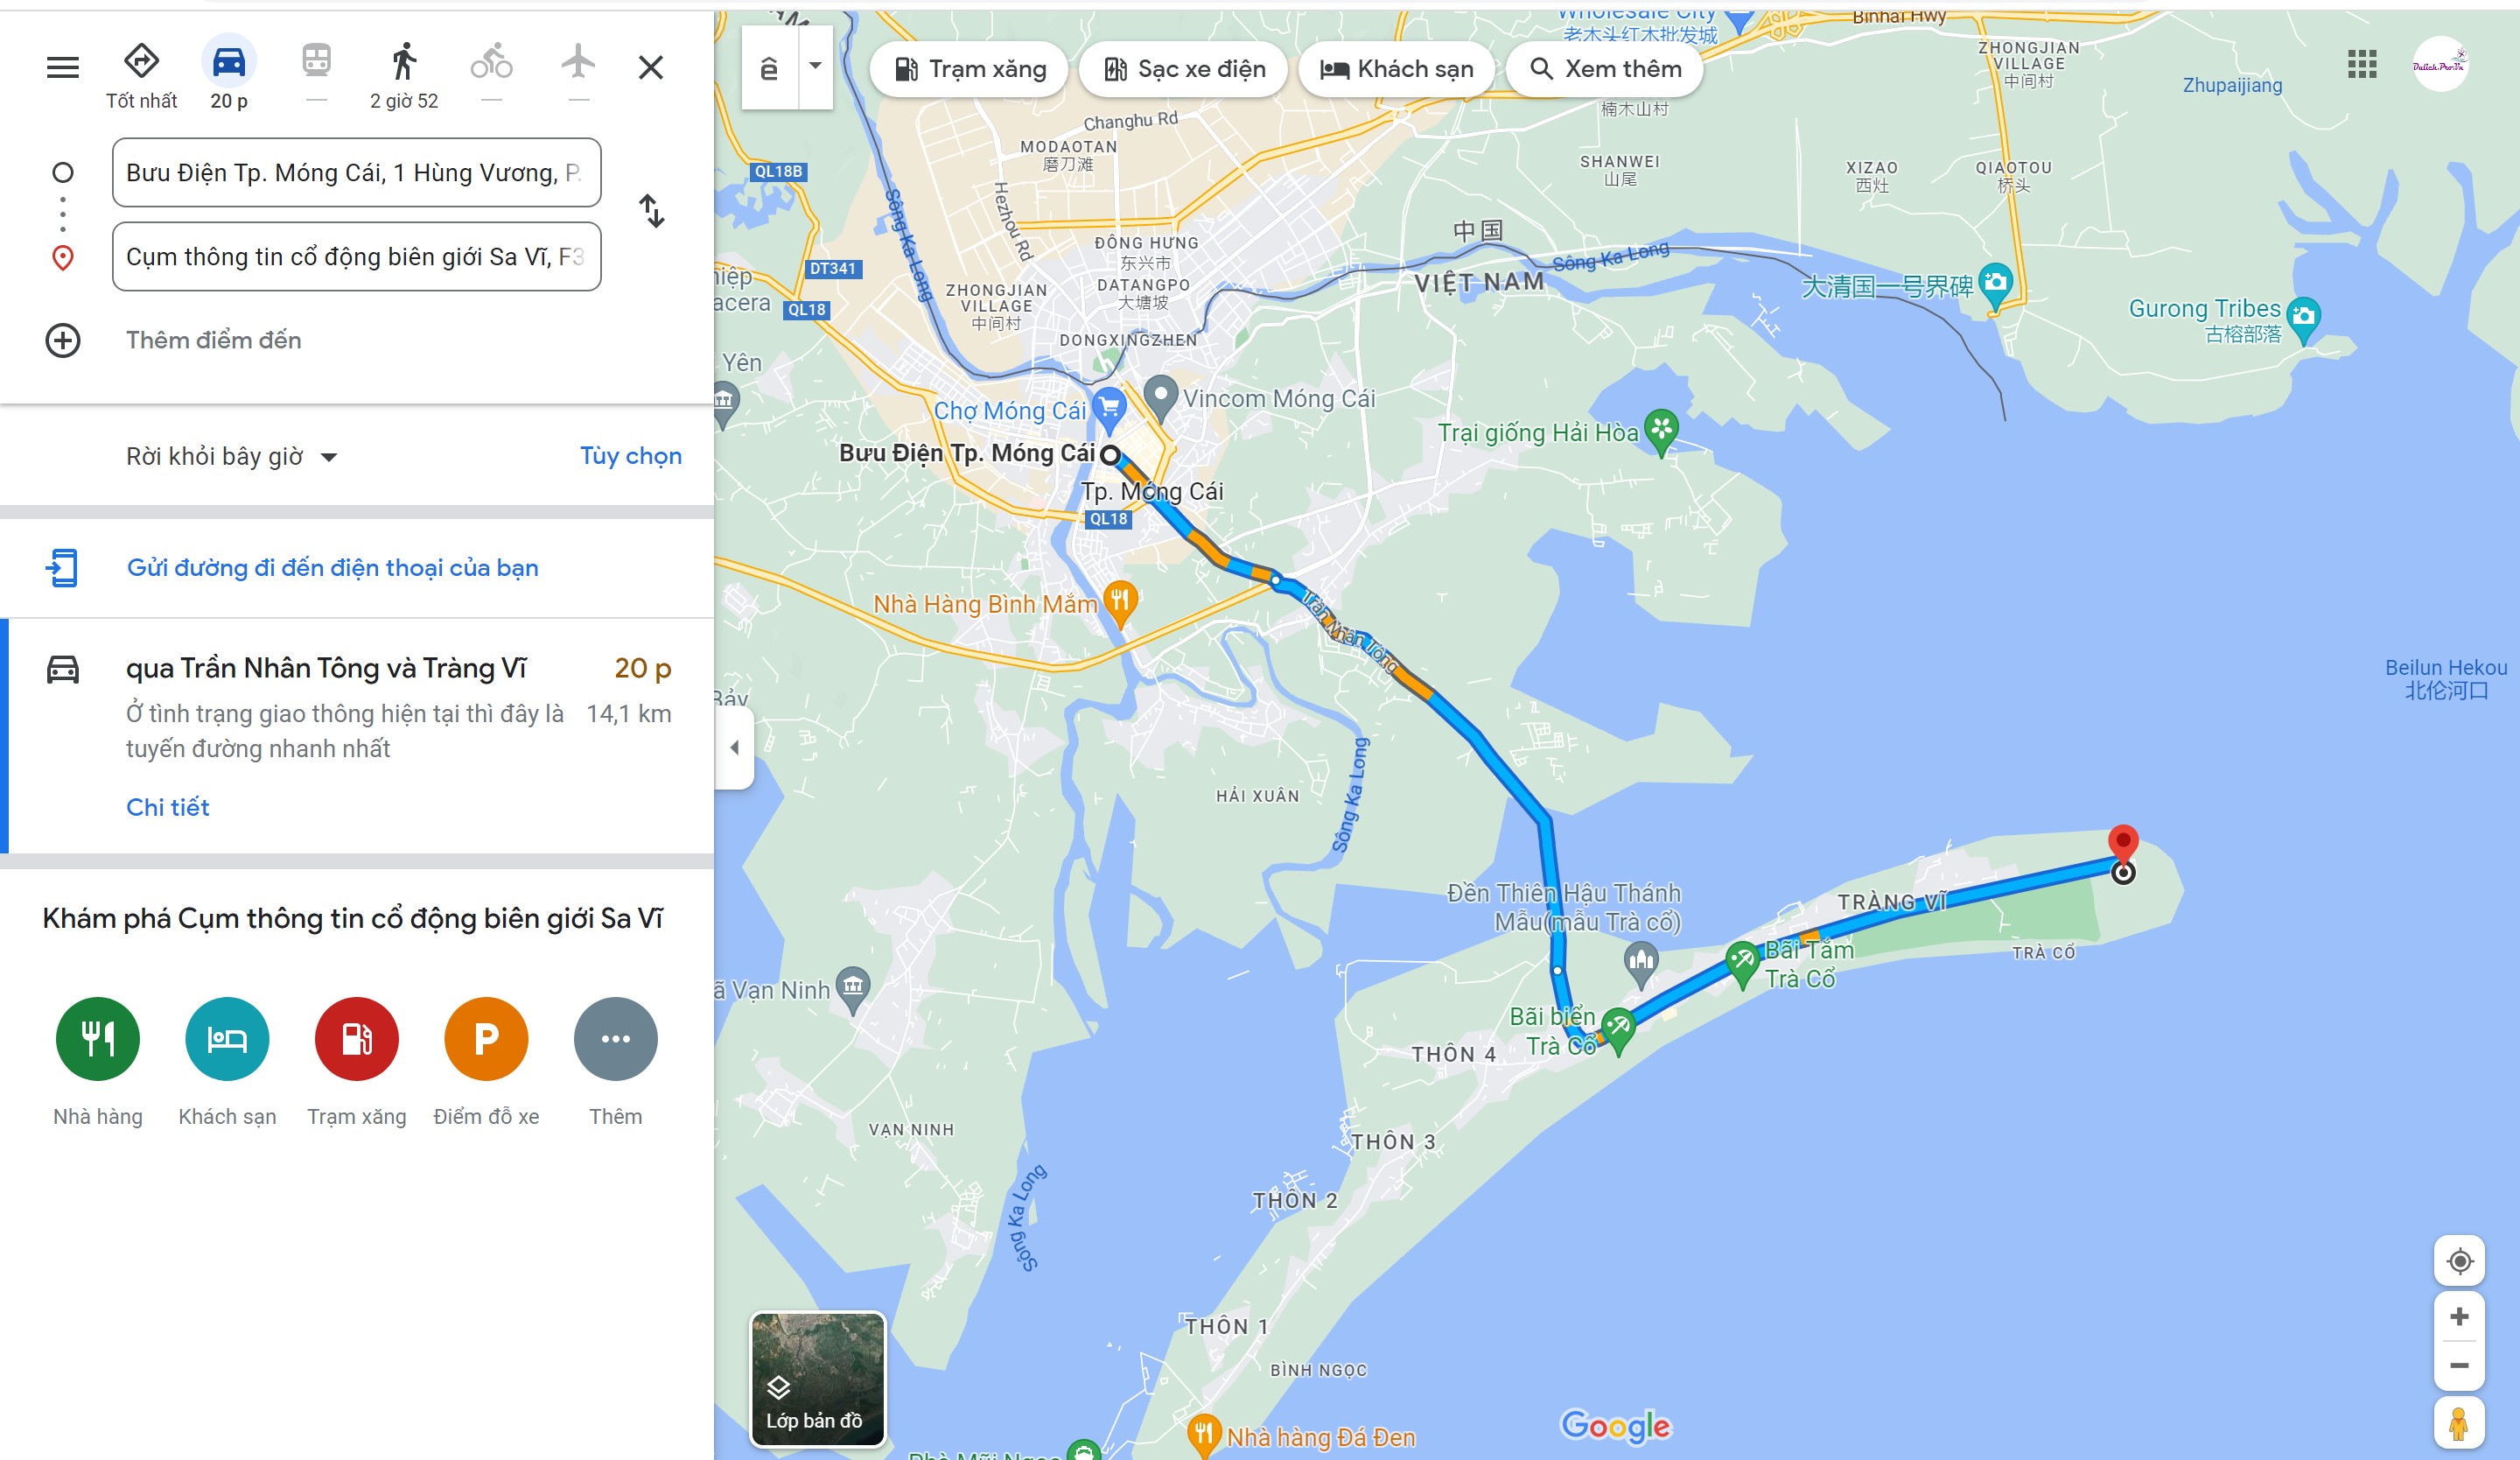Zoom in with plus button
2520x1460 pixels.
point(2460,1317)
